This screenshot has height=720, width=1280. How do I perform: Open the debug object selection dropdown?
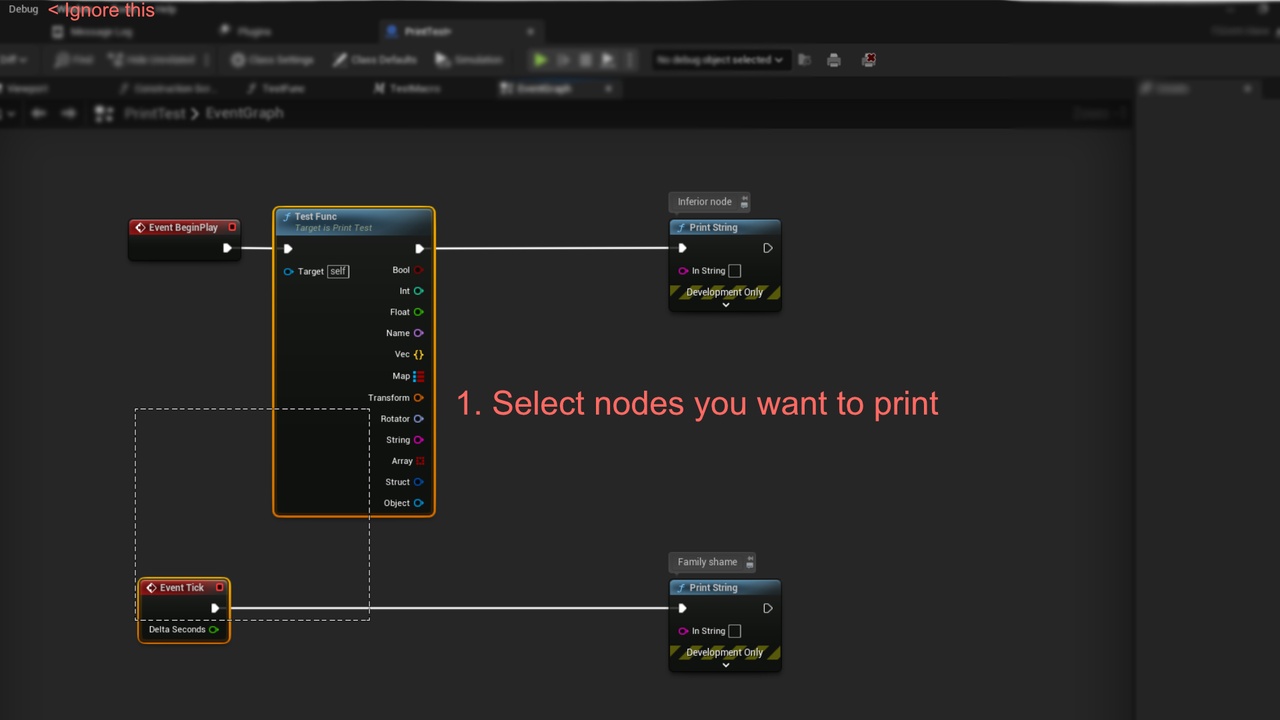point(720,60)
